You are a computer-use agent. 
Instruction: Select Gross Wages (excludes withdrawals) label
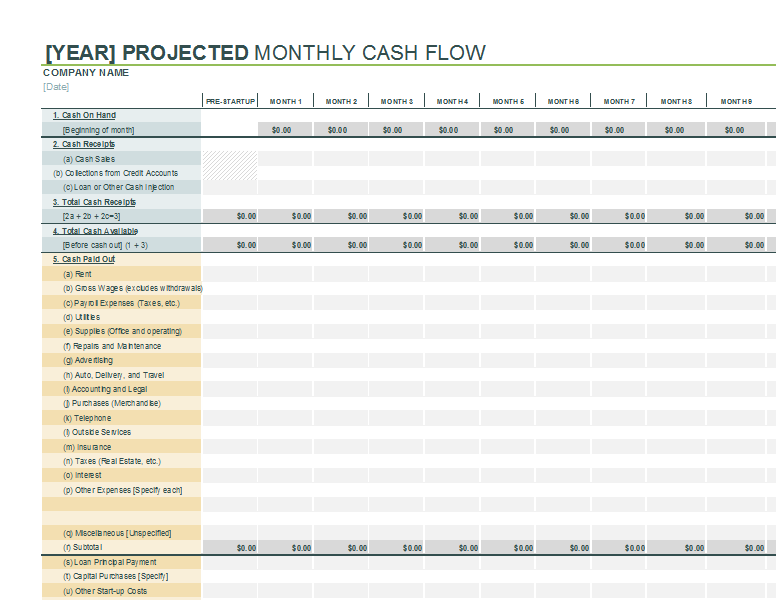click(133, 288)
